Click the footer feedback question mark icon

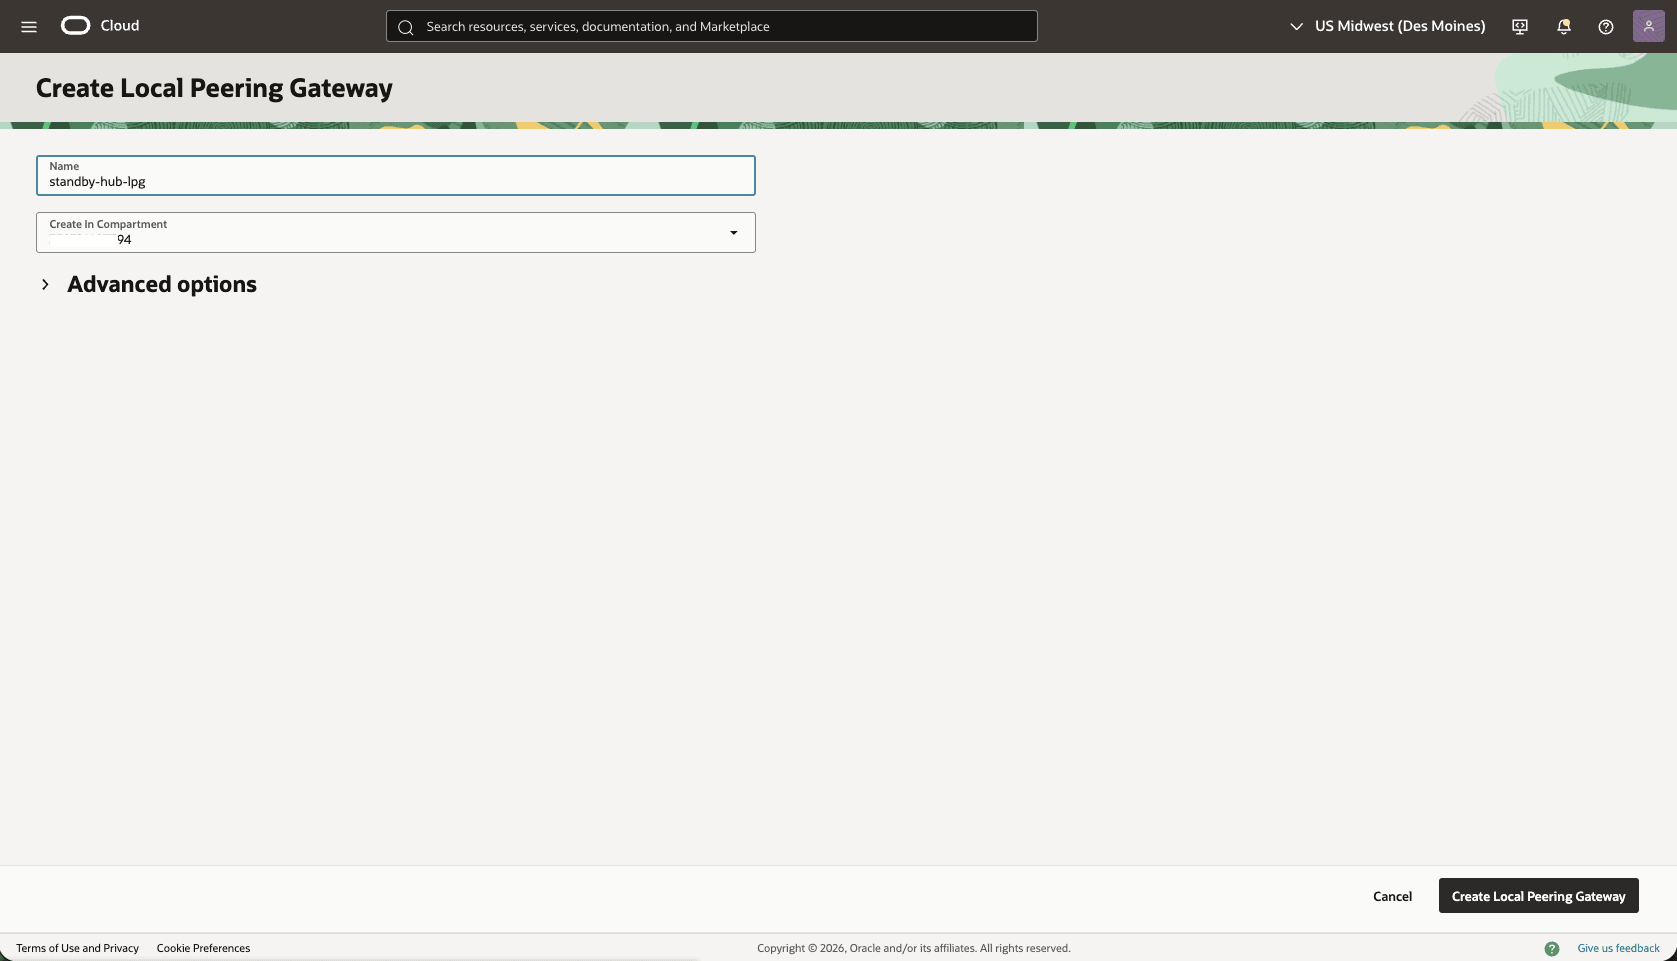(1553, 948)
